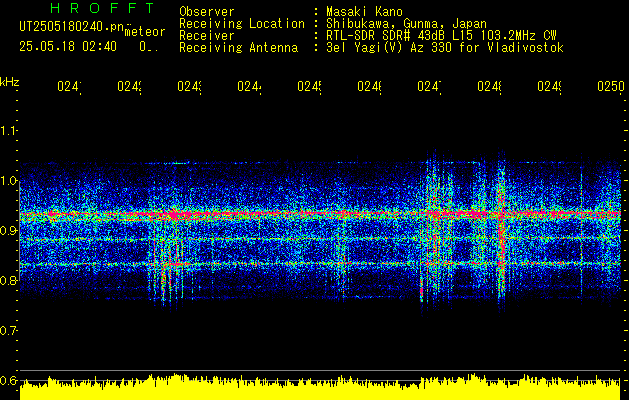Click the 0245 time marker

point(309,86)
